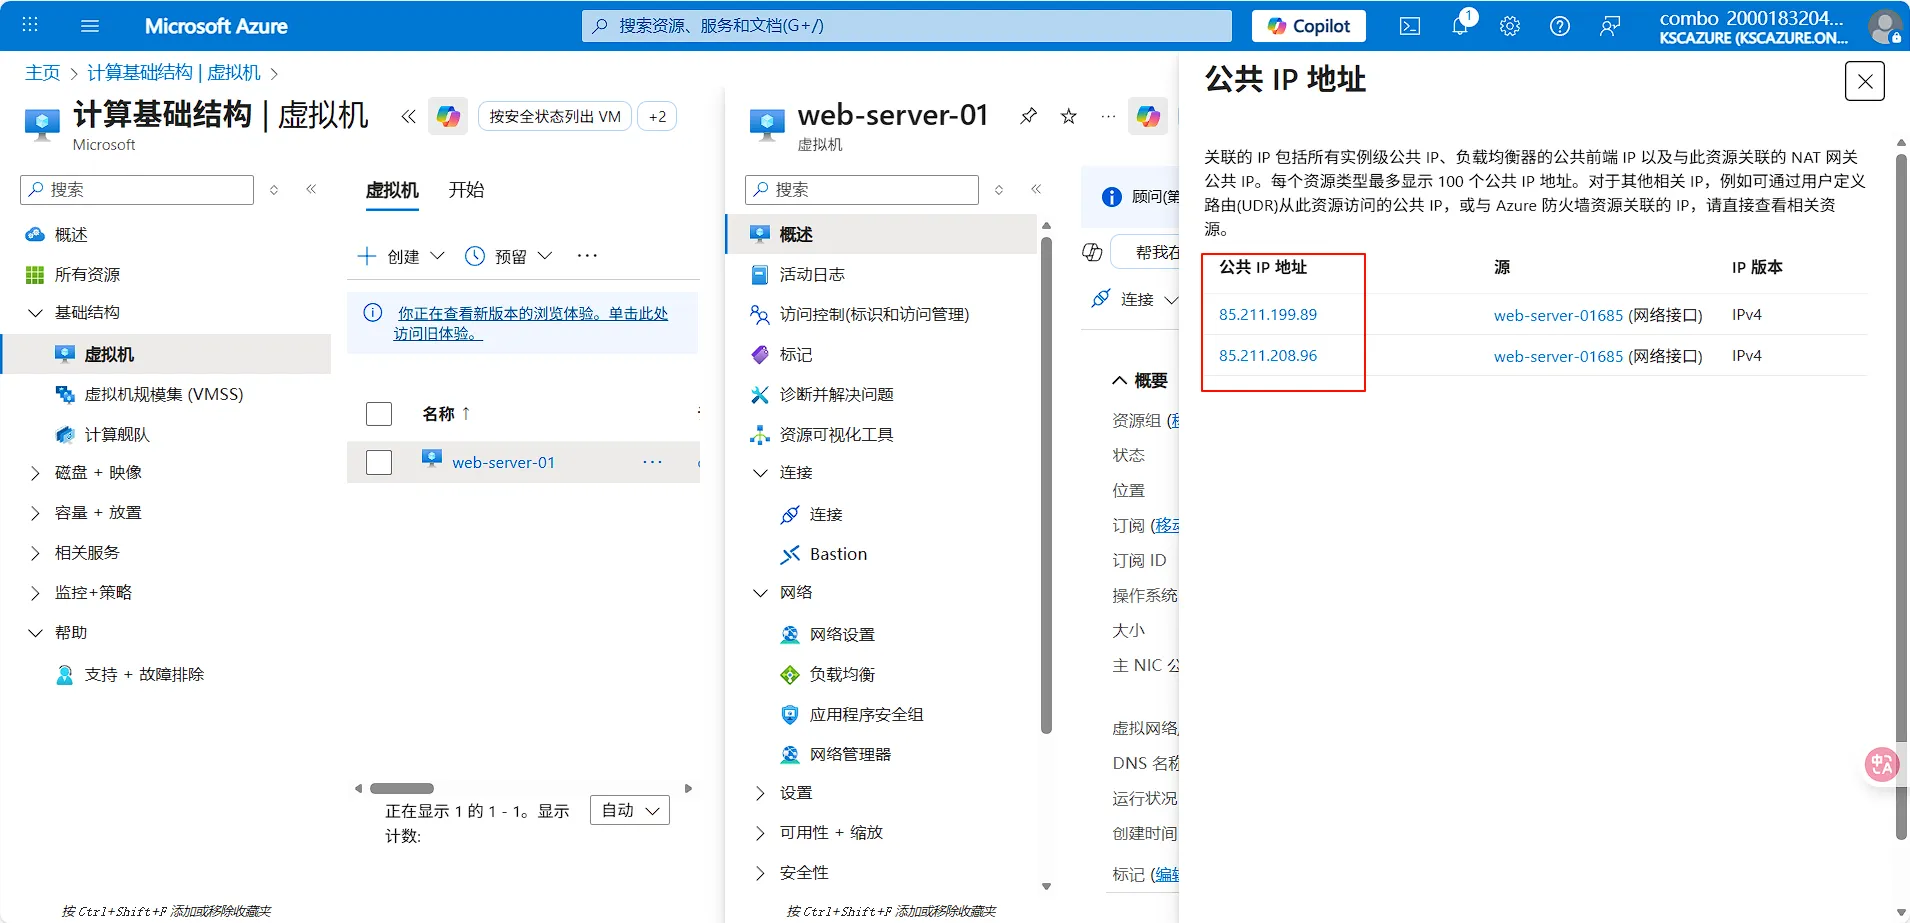Pin the web-server-01 blade

[1028, 116]
